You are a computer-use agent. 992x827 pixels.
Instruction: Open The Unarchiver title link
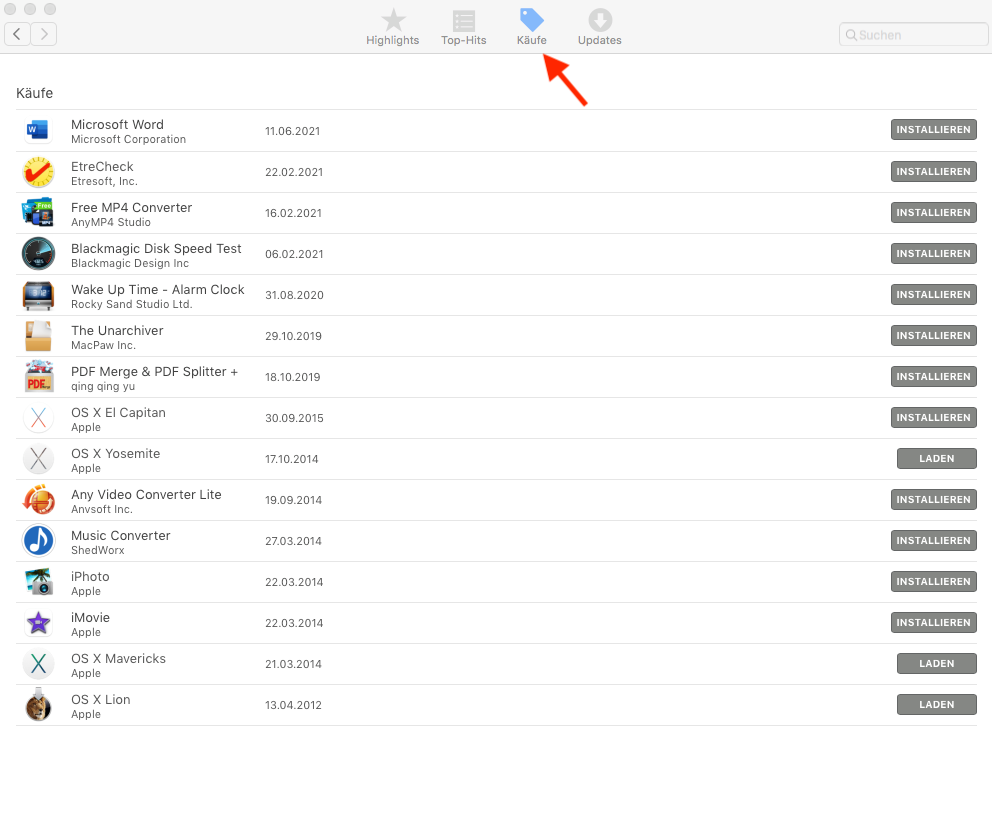[117, 330]
